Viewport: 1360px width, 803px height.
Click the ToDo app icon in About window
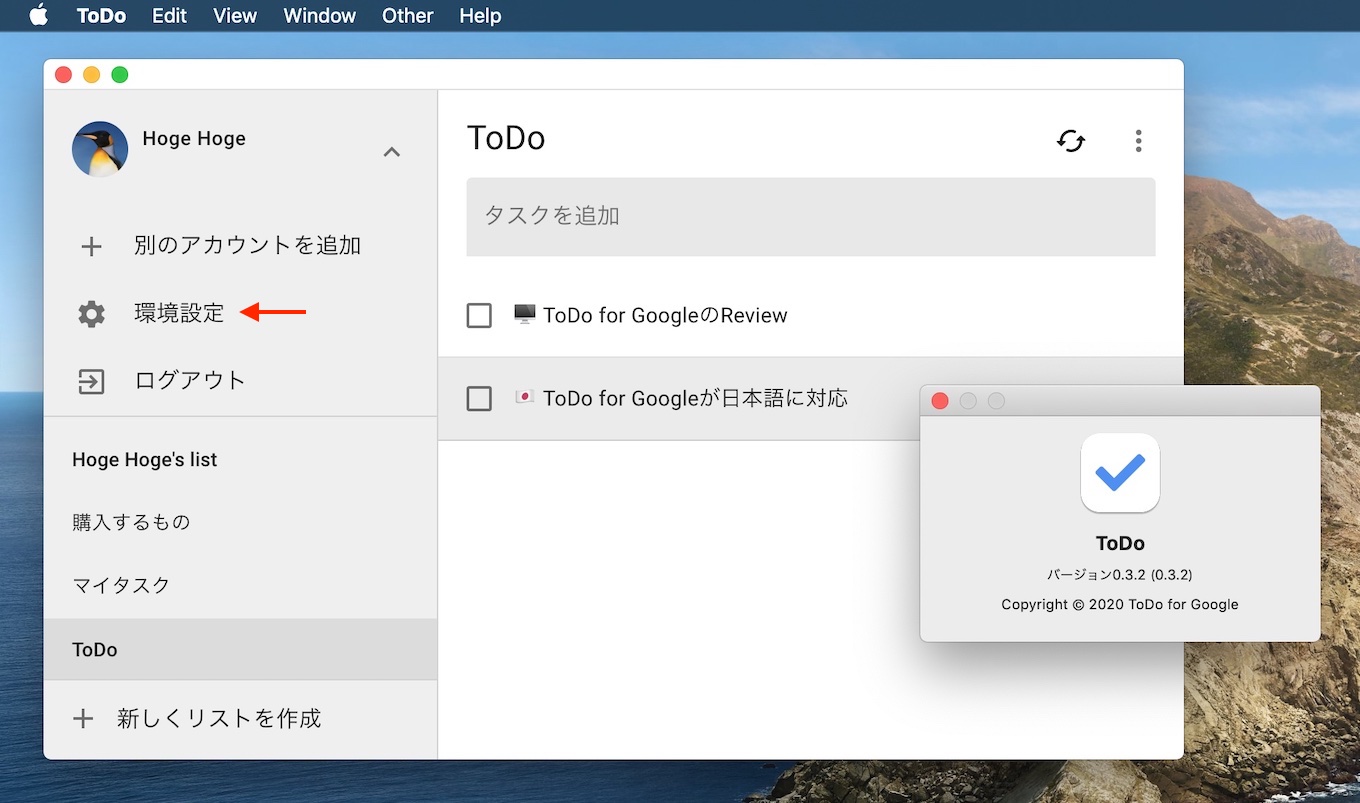[1120, 473]
